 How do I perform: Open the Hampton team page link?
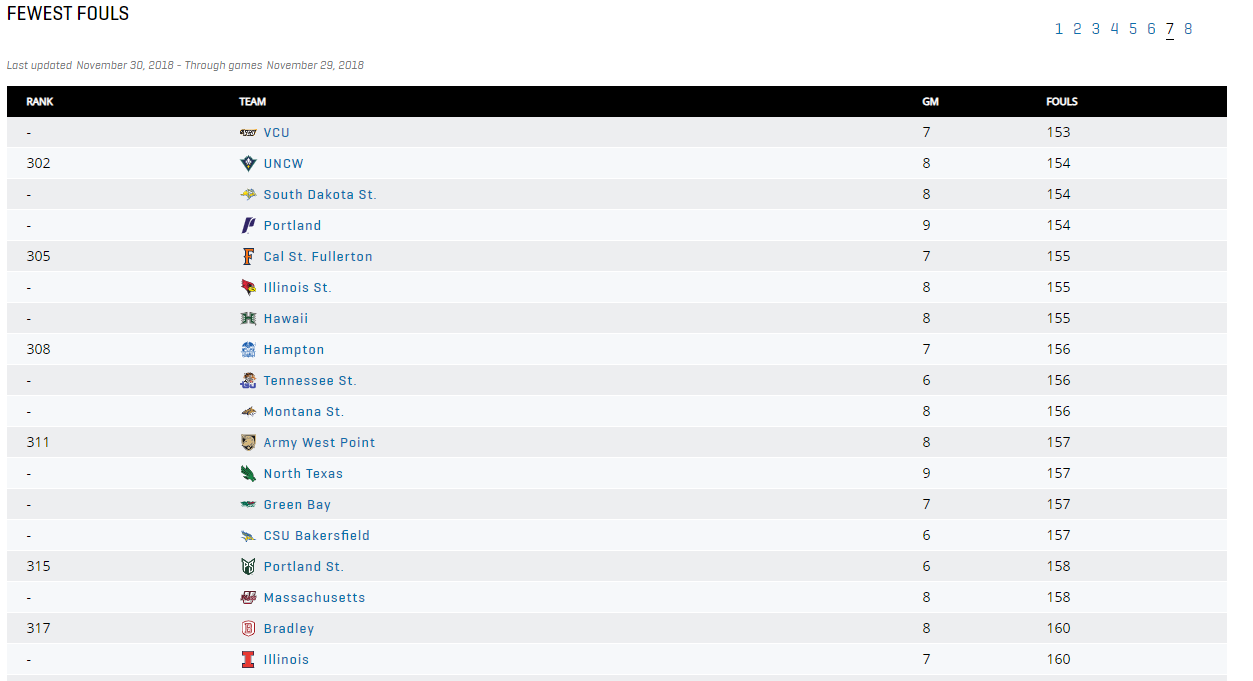(x=294, y=350)
